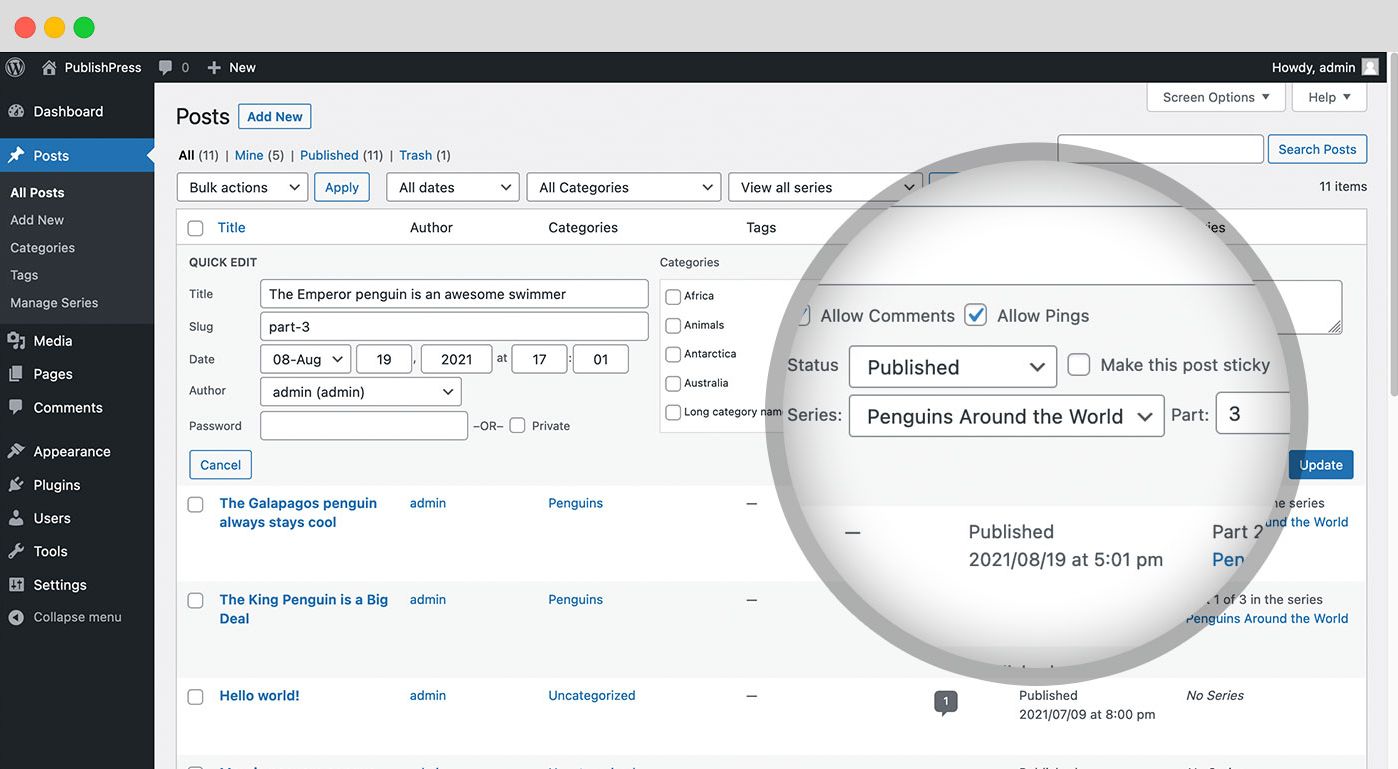Screen dimensions: 1398x769
Task: Enable the Make this post sticky checkbox
Action: tap(1078, 364)
